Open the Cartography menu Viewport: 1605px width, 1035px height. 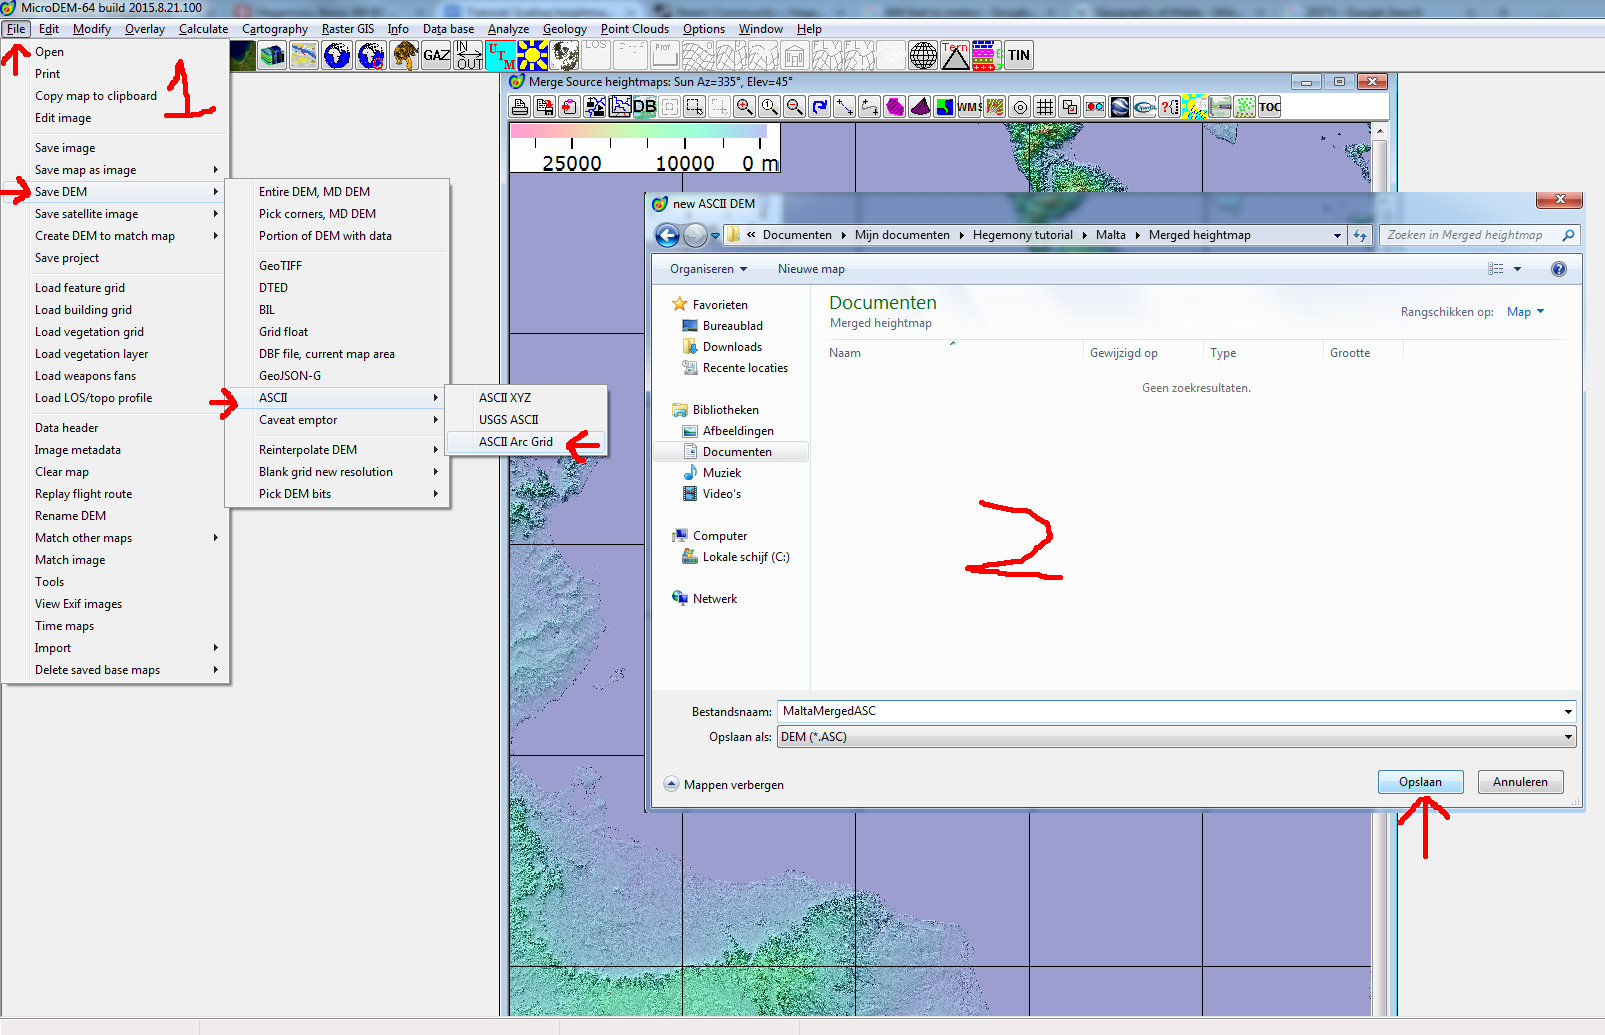click(275, 29)
